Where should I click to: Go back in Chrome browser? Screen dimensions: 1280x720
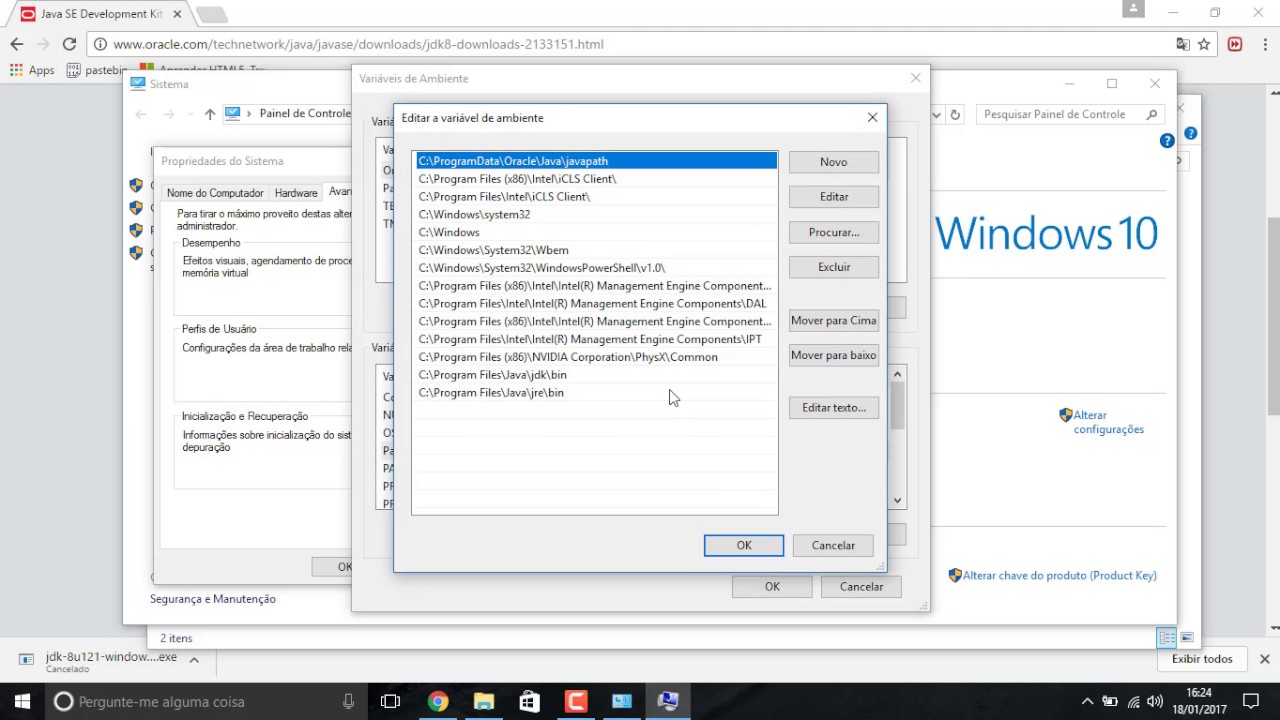[17, 44]
